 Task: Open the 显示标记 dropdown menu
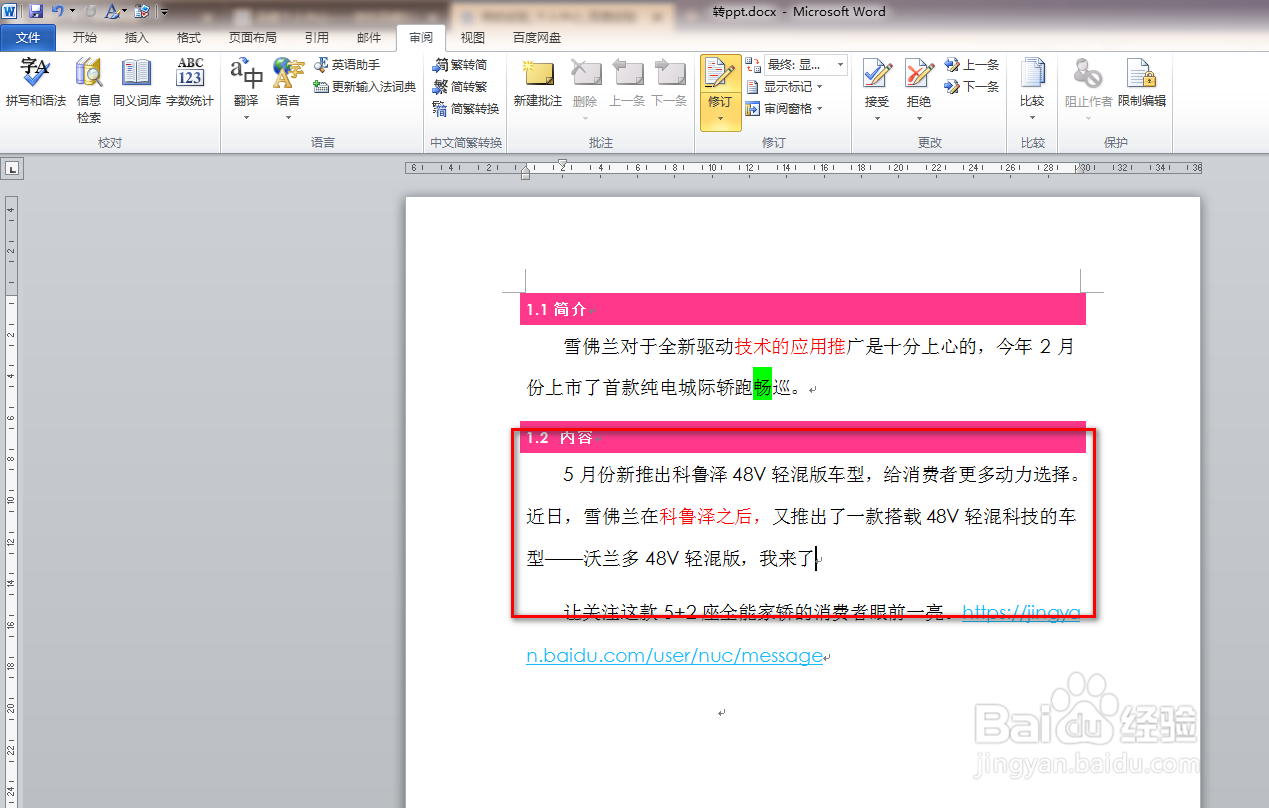(790, 86)
